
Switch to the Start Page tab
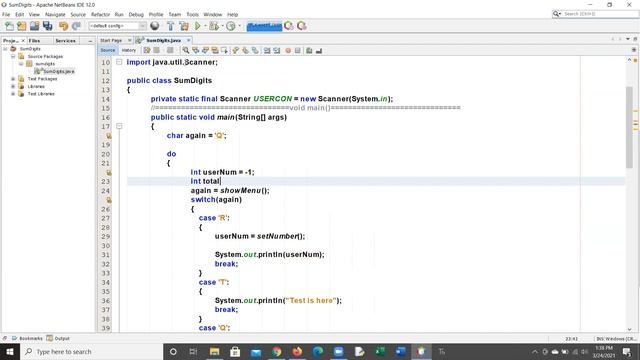(x=111, y=40)
